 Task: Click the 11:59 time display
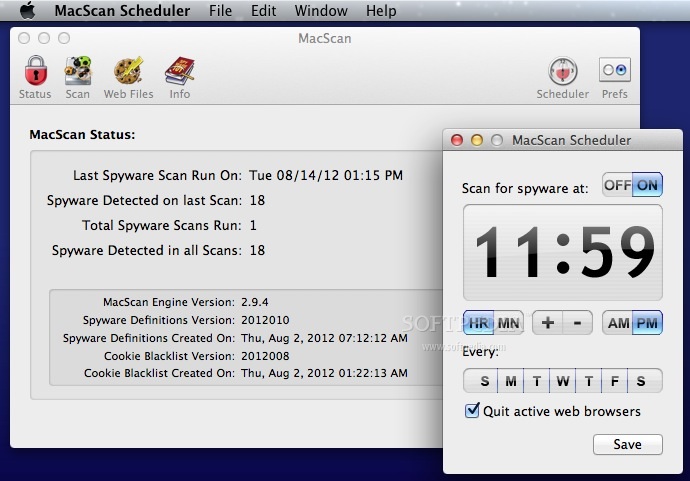(x=563, y=252)
